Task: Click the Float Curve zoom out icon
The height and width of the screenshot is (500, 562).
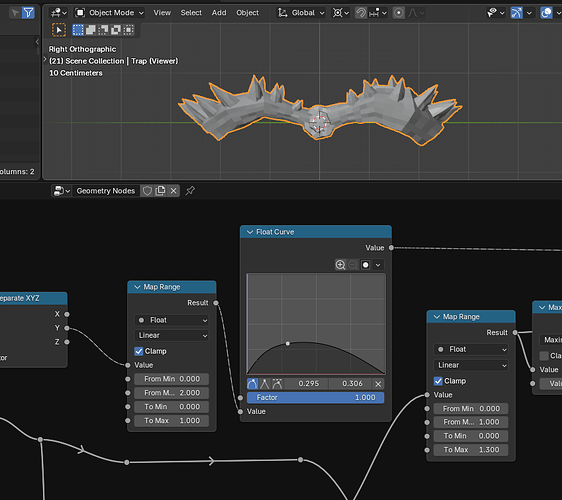Action: pyautogui.click(x=353, y=265)
